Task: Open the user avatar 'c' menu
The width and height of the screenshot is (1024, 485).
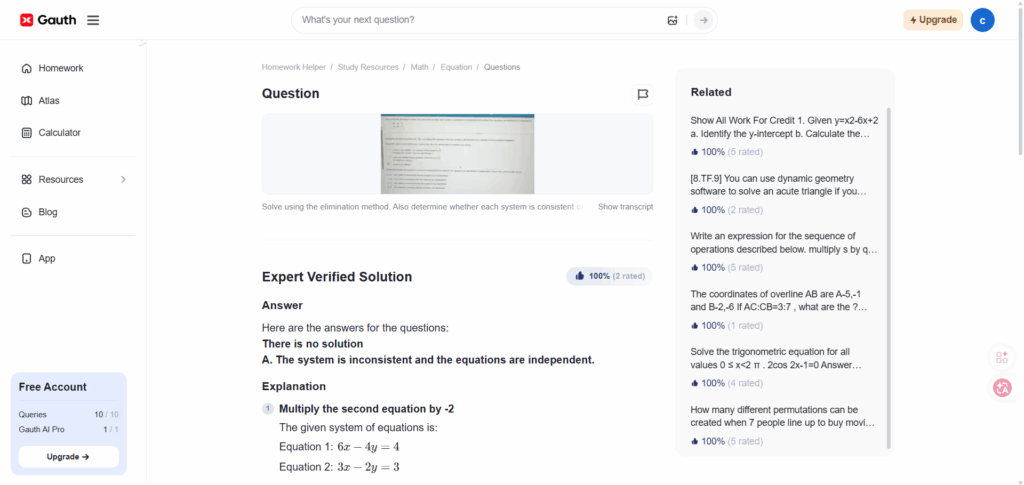Action: (x=982, y=20)
